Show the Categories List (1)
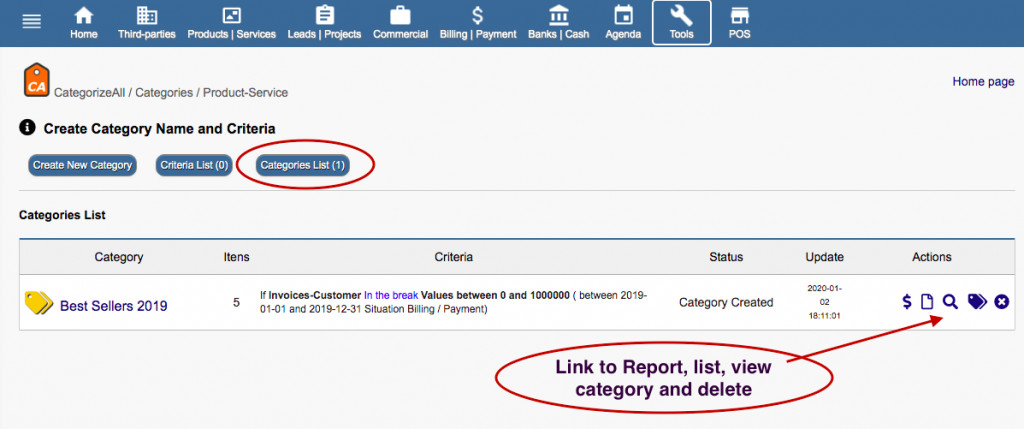1024x429 pixels. [303, 165]
